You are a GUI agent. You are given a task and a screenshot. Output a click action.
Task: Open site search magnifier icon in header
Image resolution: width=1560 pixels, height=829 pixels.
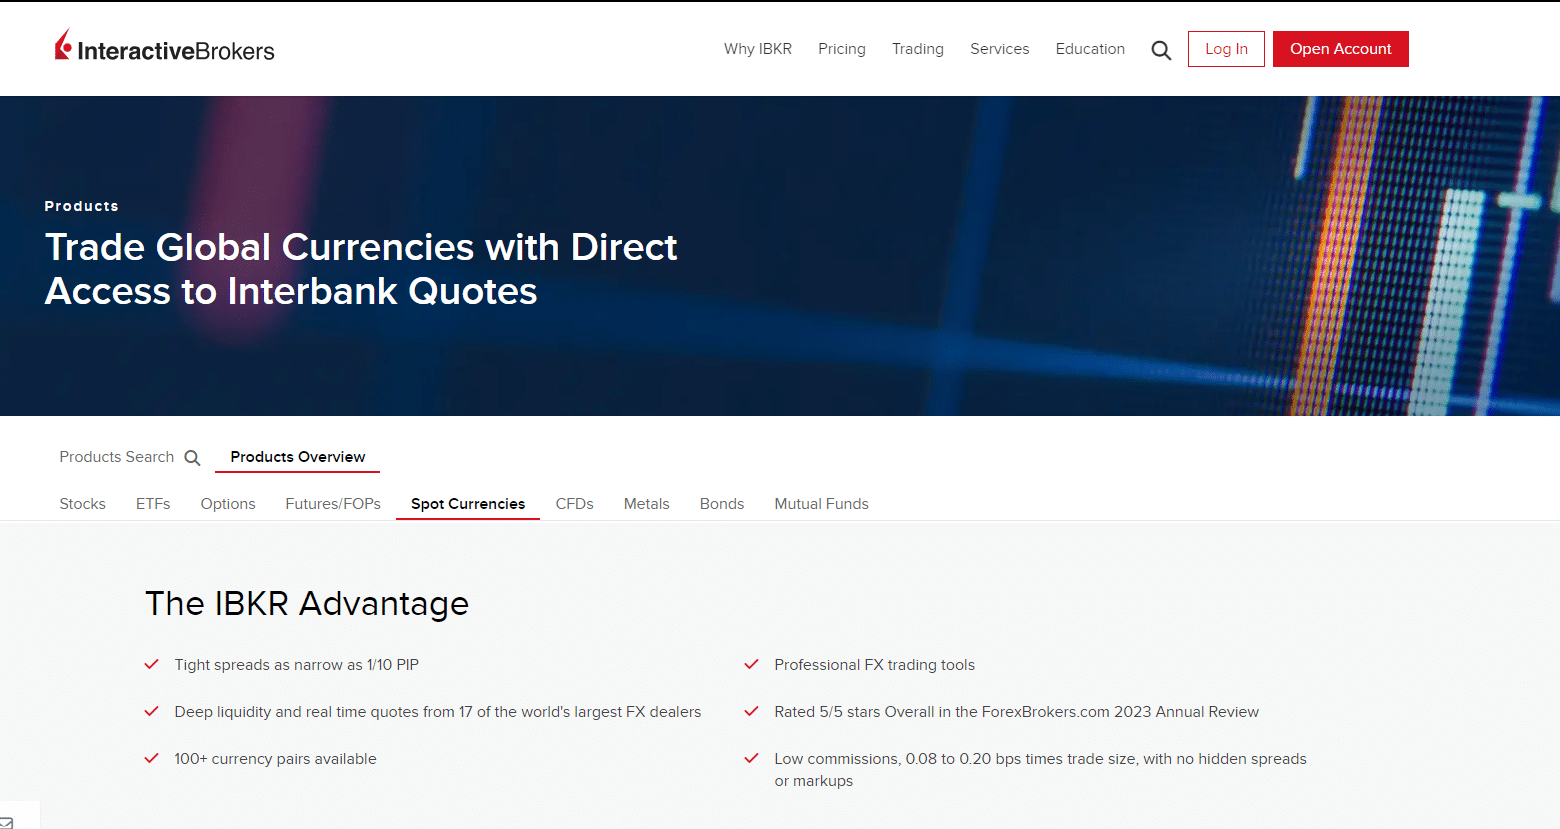point(1160,50)
